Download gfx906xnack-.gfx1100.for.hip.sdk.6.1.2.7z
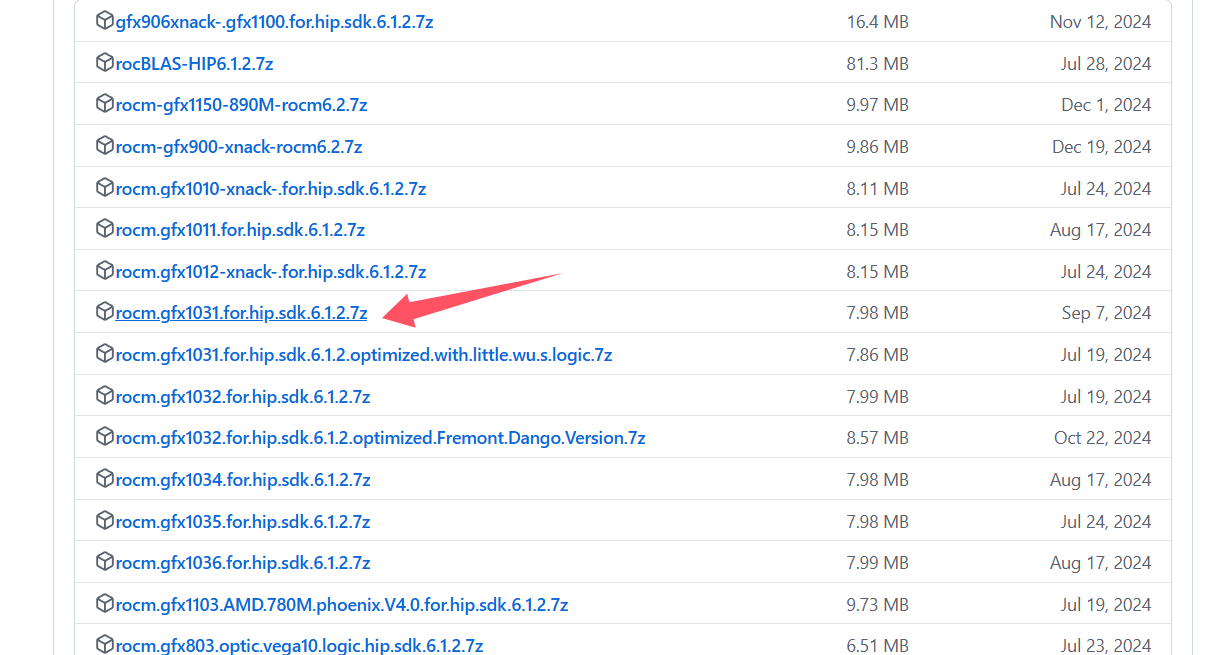Viewport: 1217px width, 655px height. 274,22
